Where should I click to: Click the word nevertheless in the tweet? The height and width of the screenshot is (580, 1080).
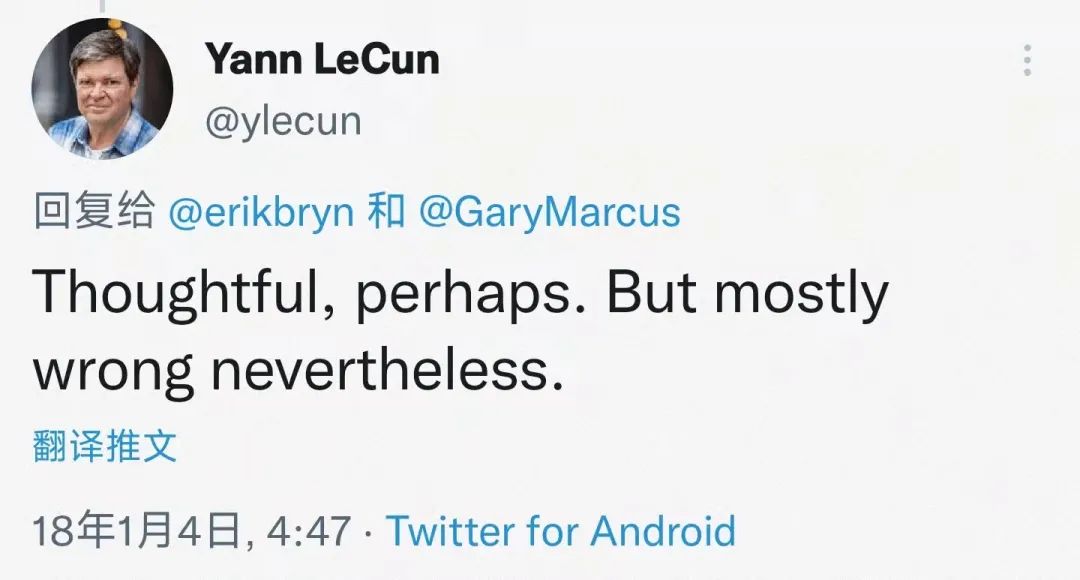380,369
